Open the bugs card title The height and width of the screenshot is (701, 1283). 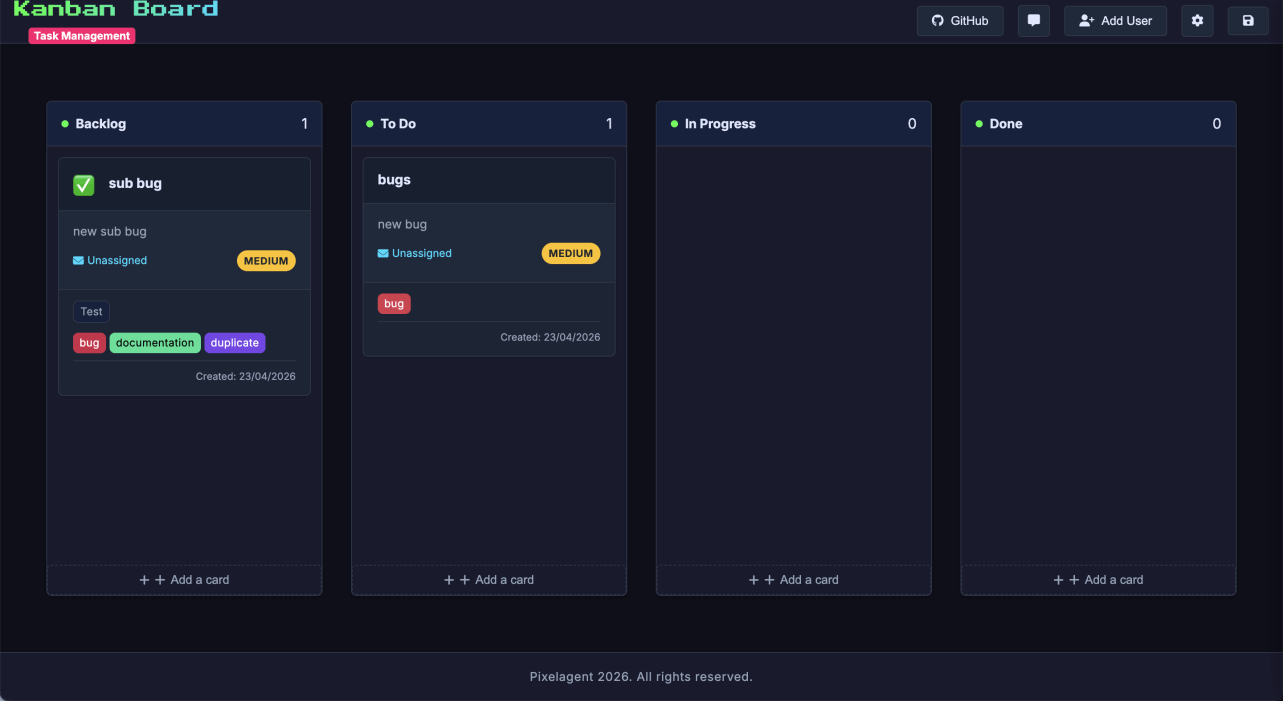[x=394, y=180]
